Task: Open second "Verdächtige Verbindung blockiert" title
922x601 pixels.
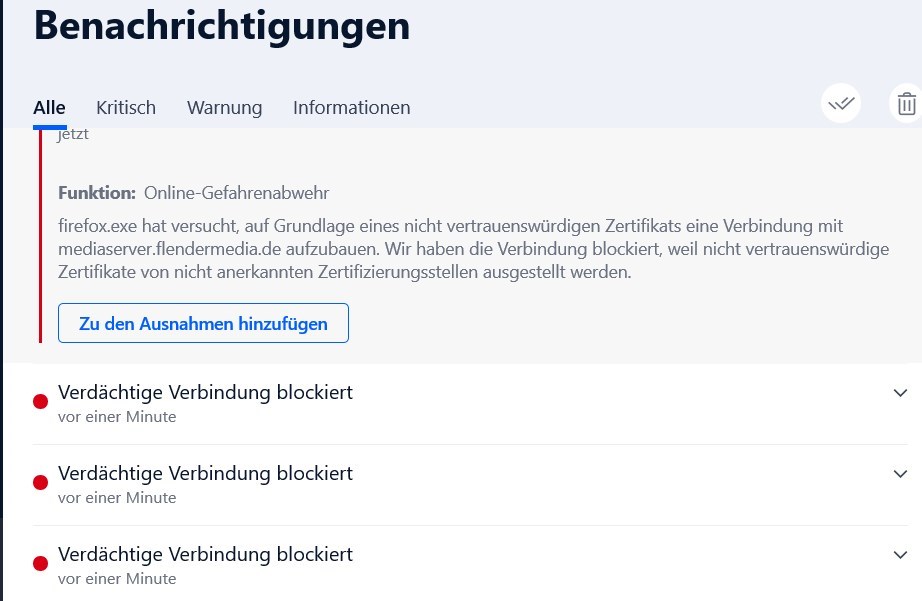Action: tap(205, 473)
